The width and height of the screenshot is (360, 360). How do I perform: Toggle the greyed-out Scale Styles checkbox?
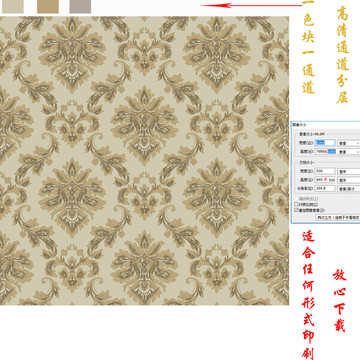pyautogui.click(x=296, y=199)
